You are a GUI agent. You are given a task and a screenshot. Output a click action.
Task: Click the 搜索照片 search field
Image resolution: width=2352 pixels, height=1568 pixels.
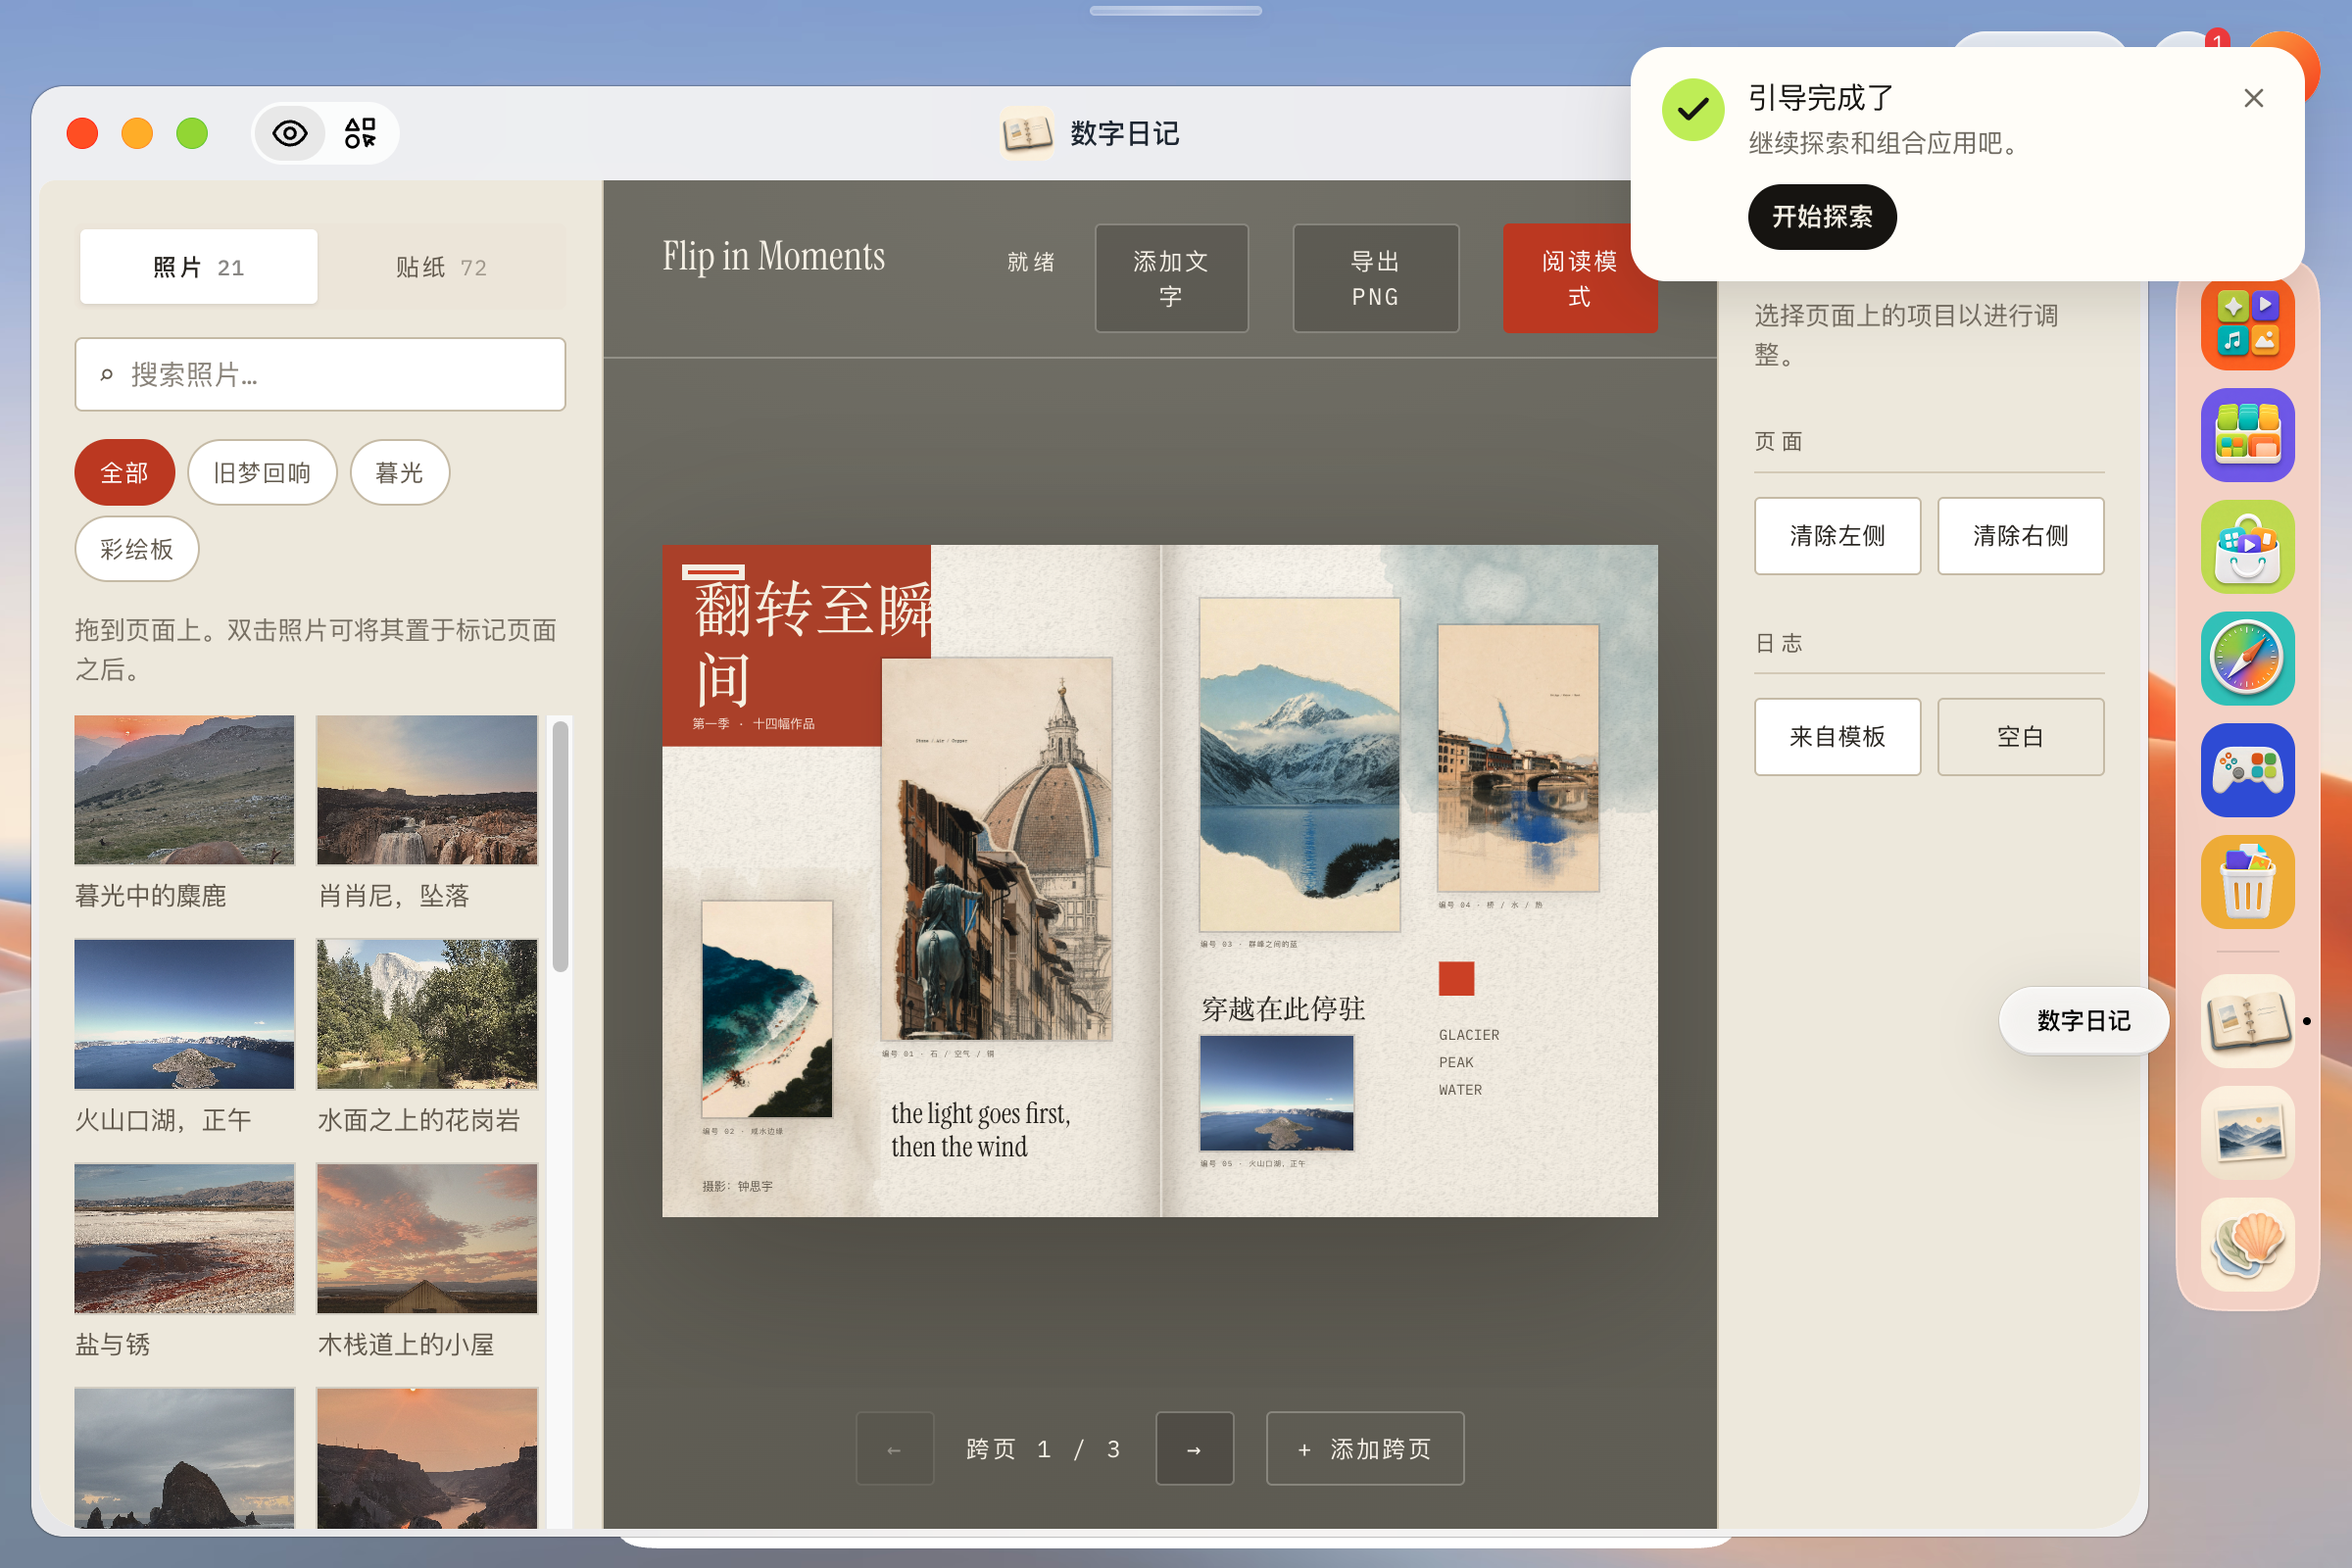(320, 374)
